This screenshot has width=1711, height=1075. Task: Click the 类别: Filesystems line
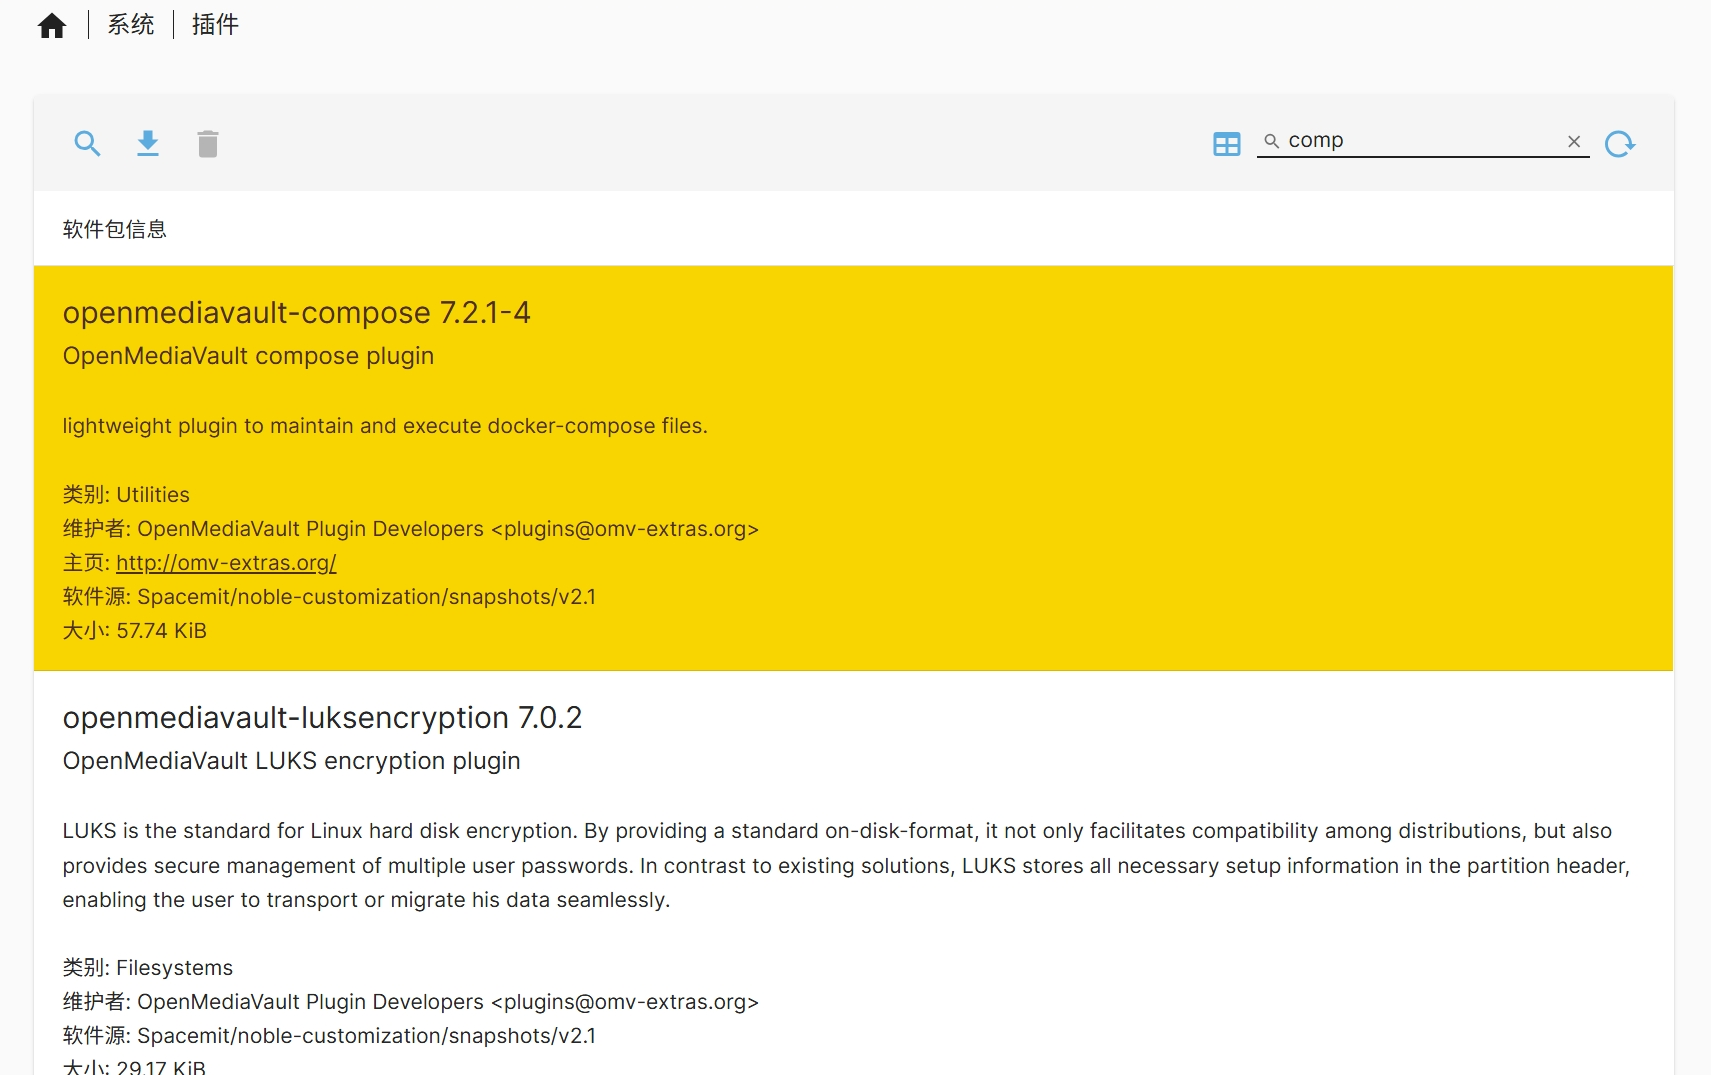[148, 968]
